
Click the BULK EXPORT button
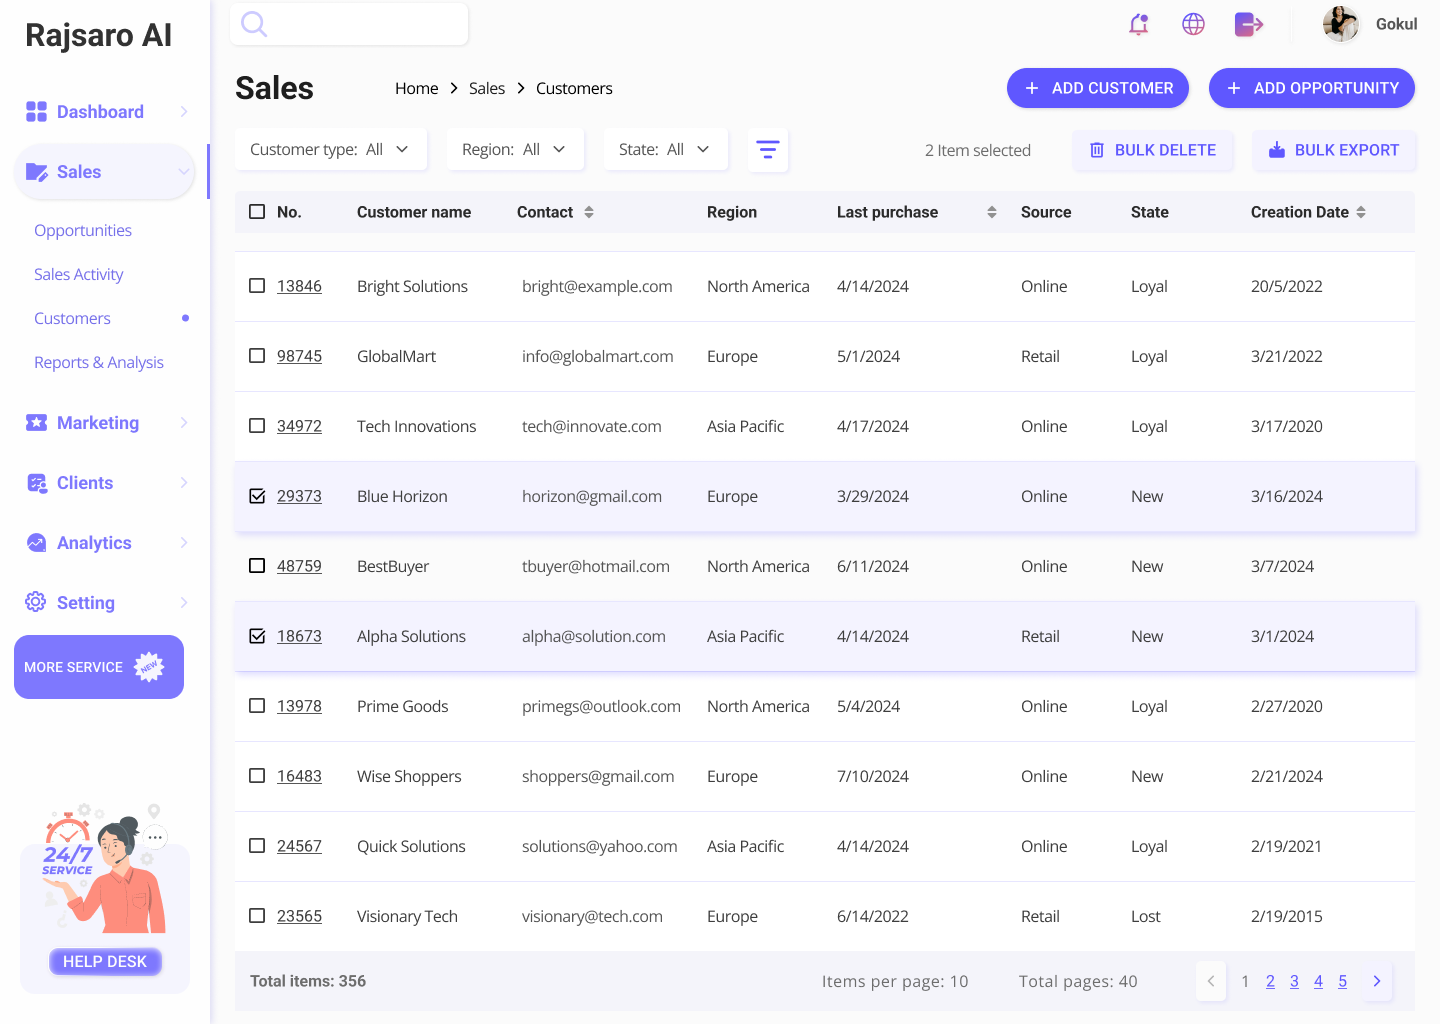point(1333,150)
